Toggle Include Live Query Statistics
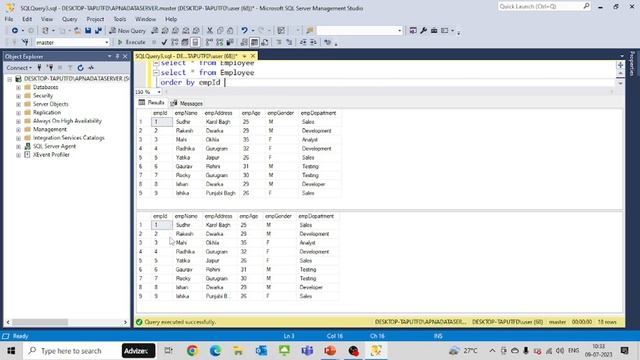 [220, 42]
